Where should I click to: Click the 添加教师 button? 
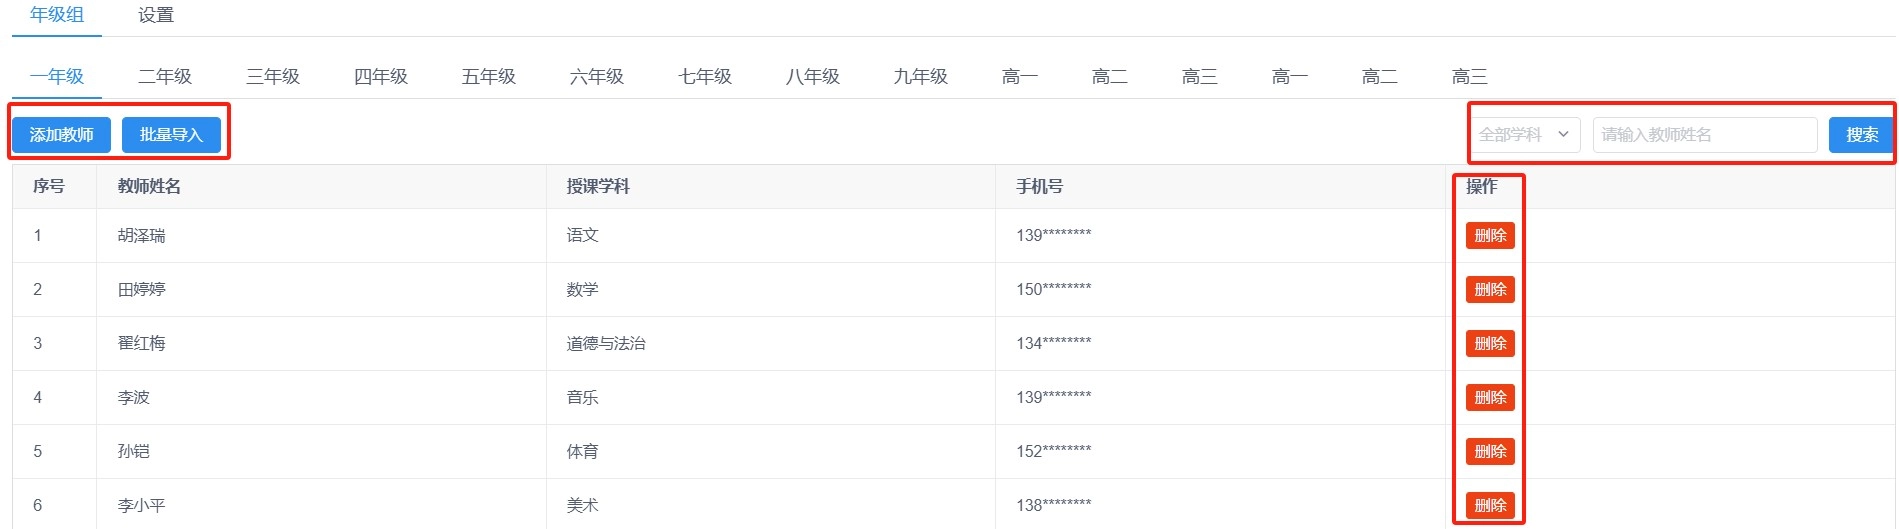coord(61,135)
